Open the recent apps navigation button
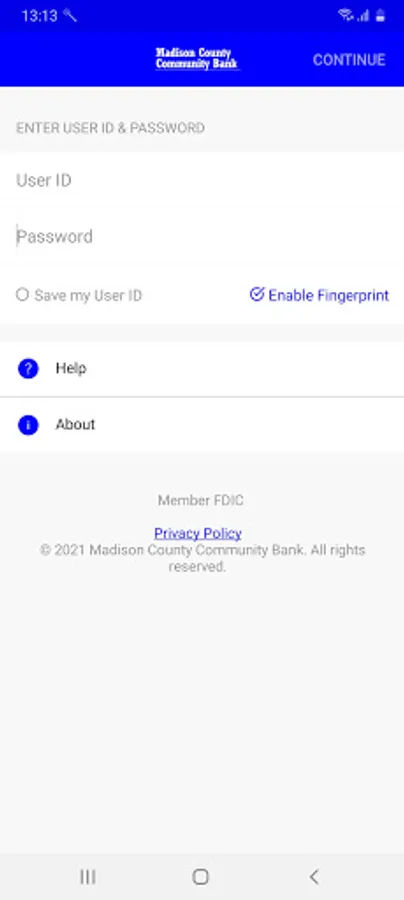This screenshot has height=900, width=404. click(x=88, y=876)
